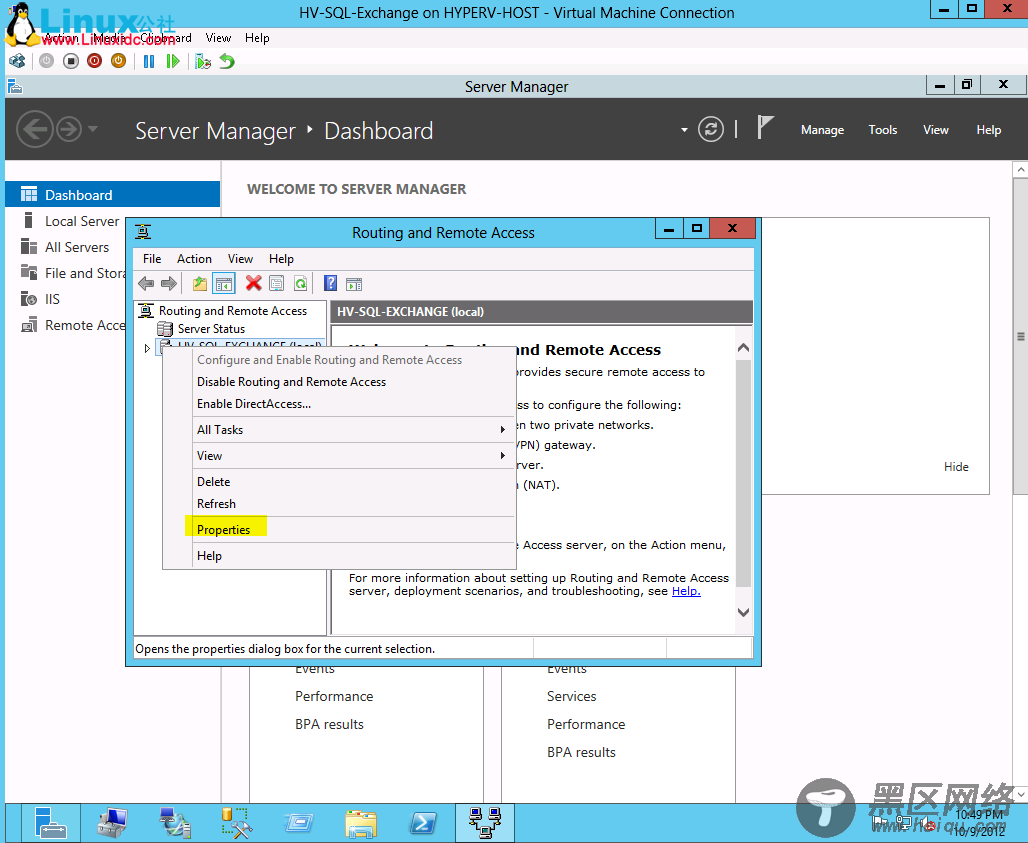Open the Help link in RRAS welcome text

[686, 591]
